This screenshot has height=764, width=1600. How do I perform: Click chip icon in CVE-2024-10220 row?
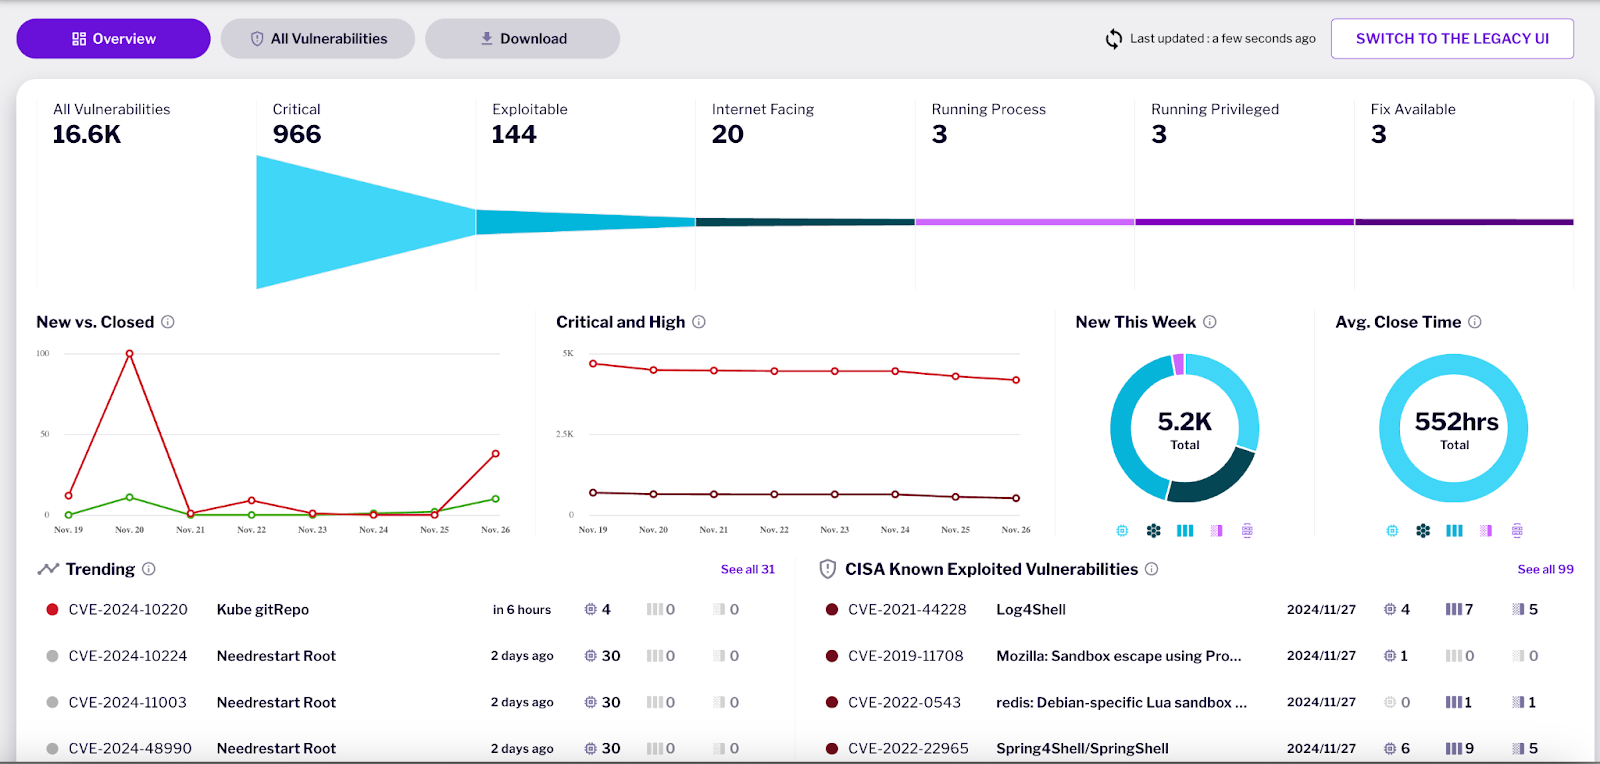click(591, 609)
